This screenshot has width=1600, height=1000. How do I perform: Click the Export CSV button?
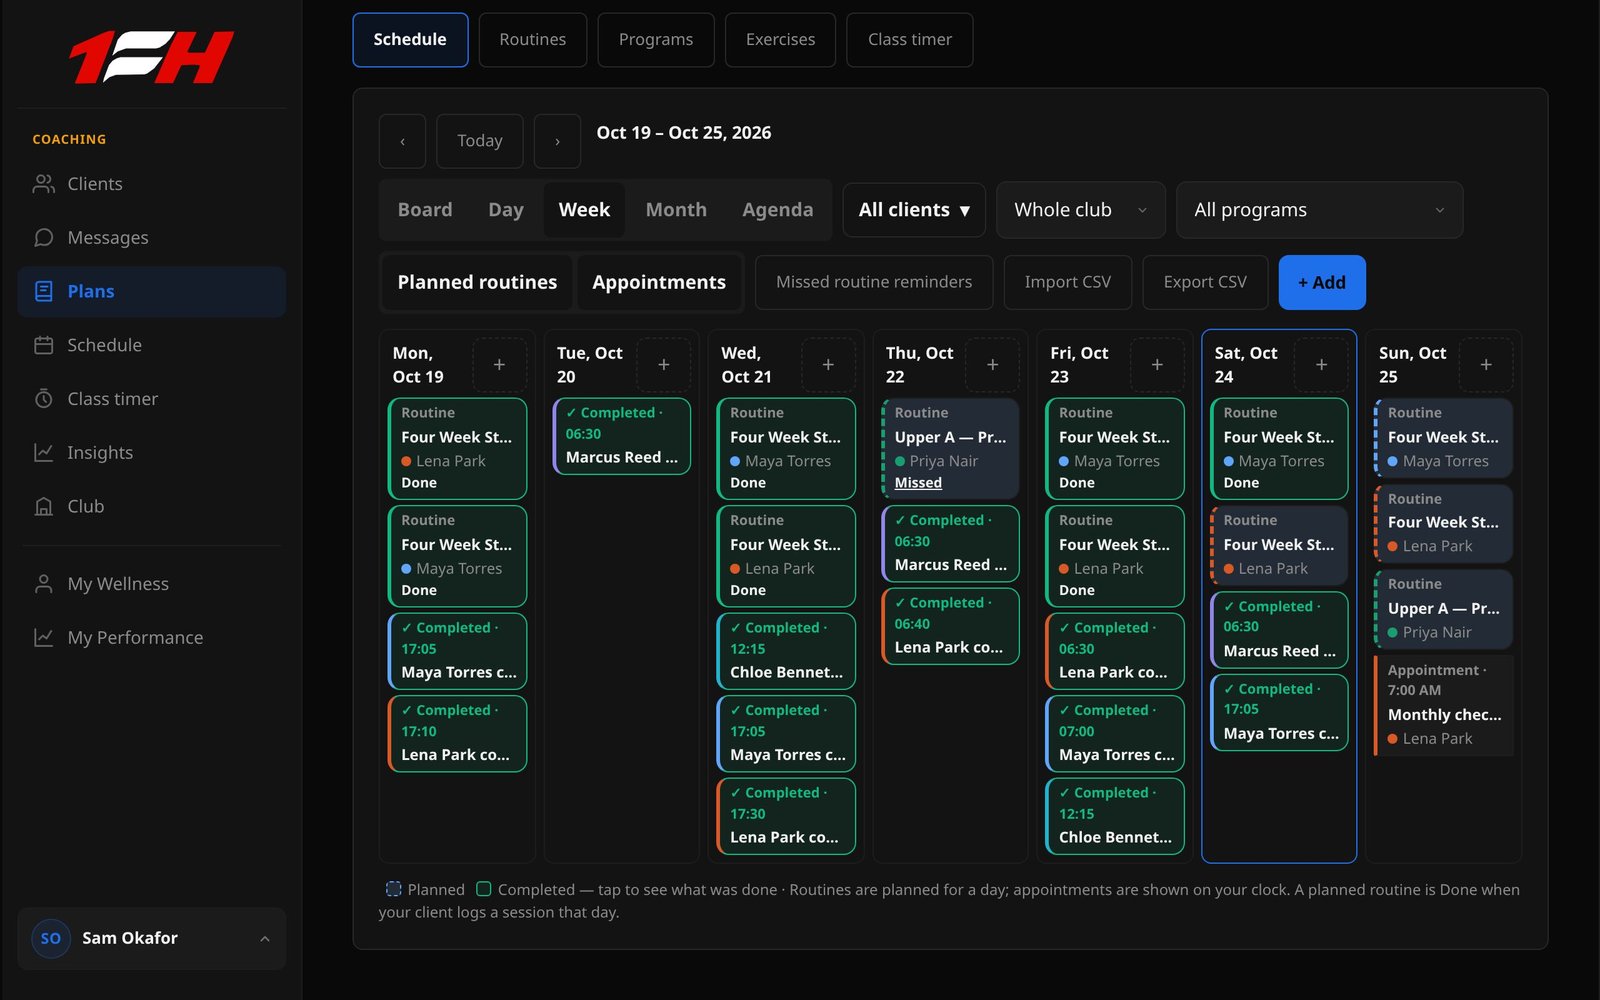pyautogui.click(x=1205, y=282)
